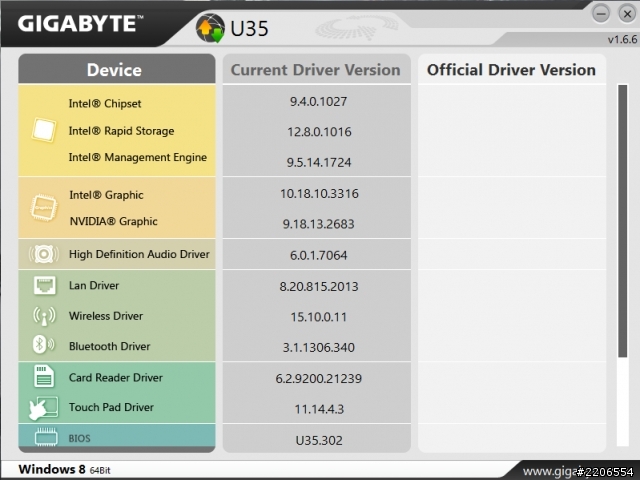Click the graphics chip group icon
Screen dimensions: 640x480
pyautogui.click(x=44, y=208)
